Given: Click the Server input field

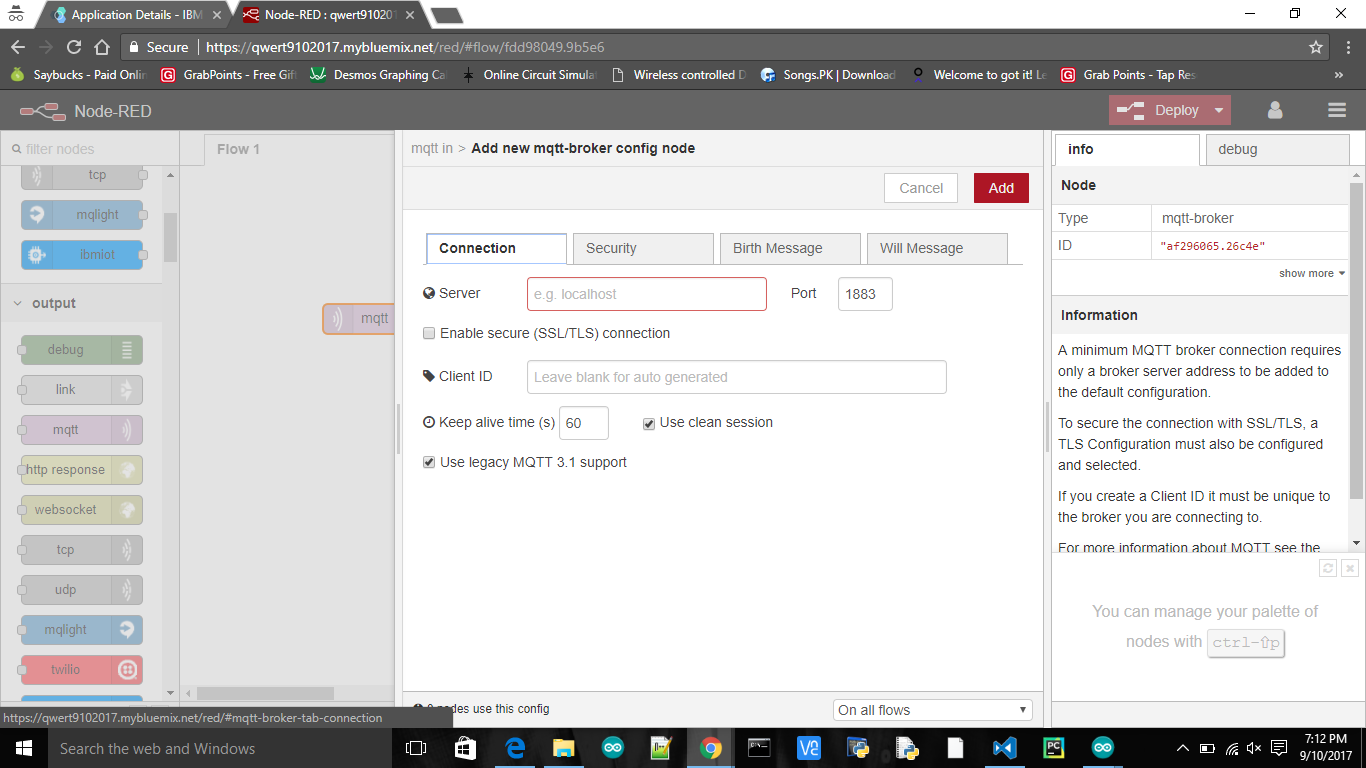Looking at the screenshot, I should point(646,293).
